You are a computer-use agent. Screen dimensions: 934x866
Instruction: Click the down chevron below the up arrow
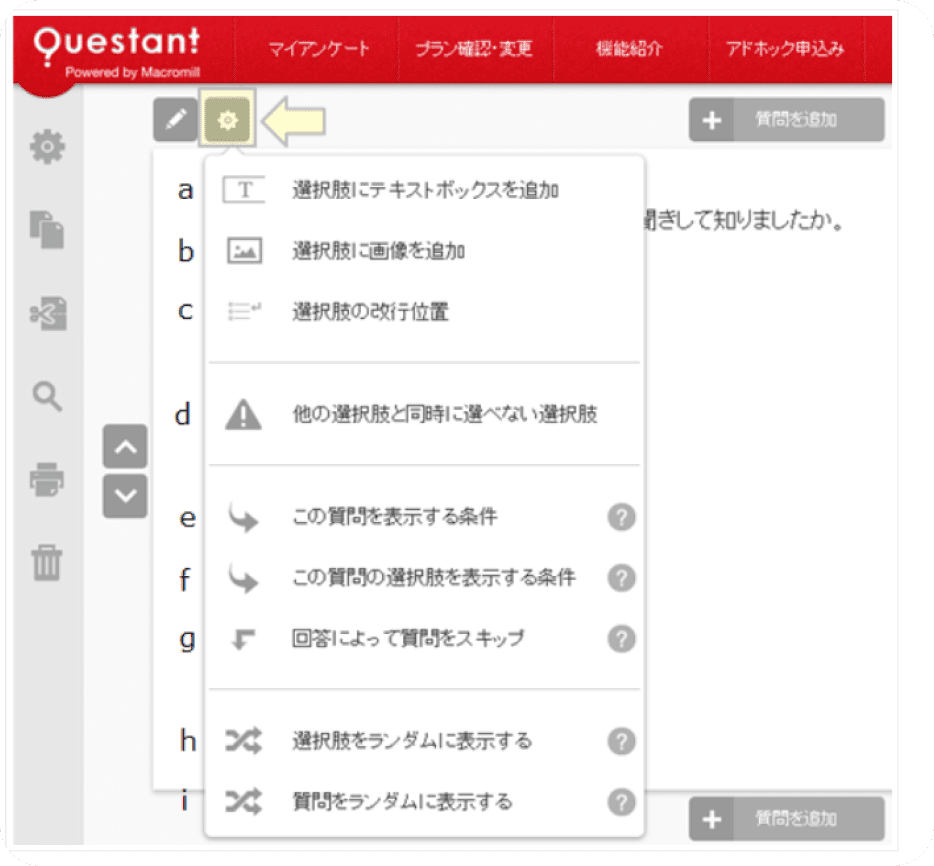[124, 493]
